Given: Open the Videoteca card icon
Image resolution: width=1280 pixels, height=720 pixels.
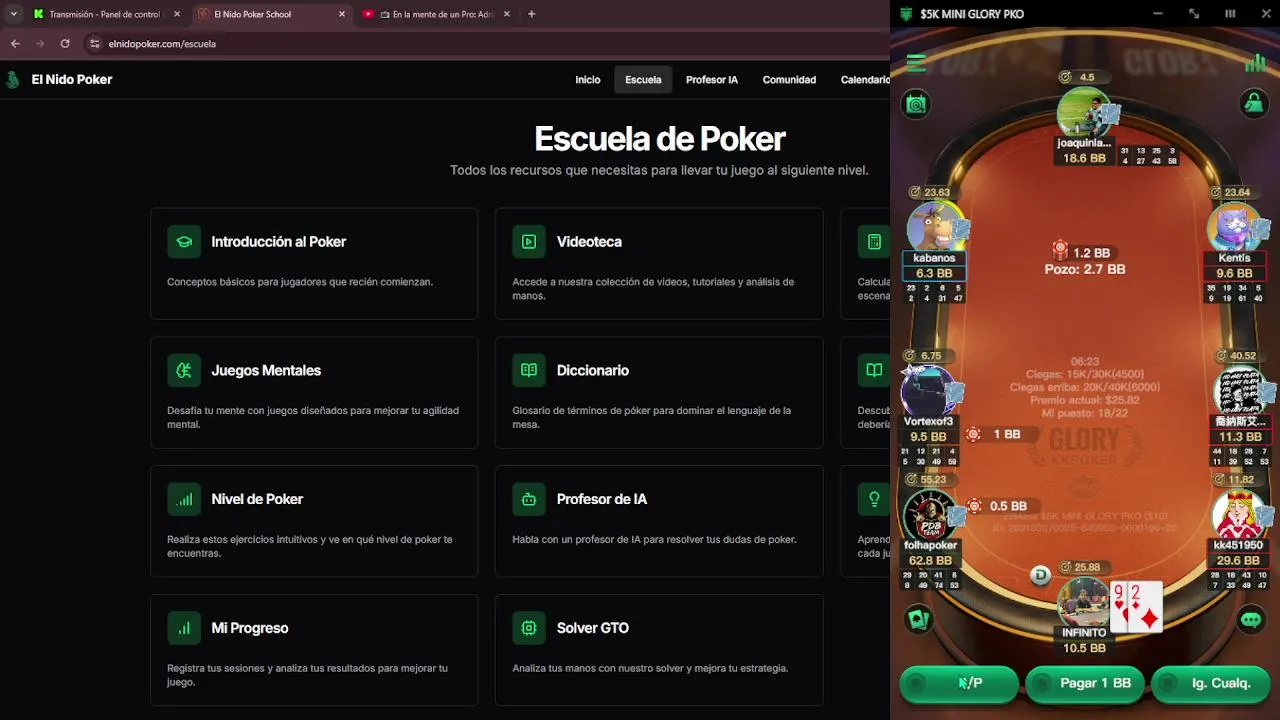Looking at the screenshot, I should 529,241.
